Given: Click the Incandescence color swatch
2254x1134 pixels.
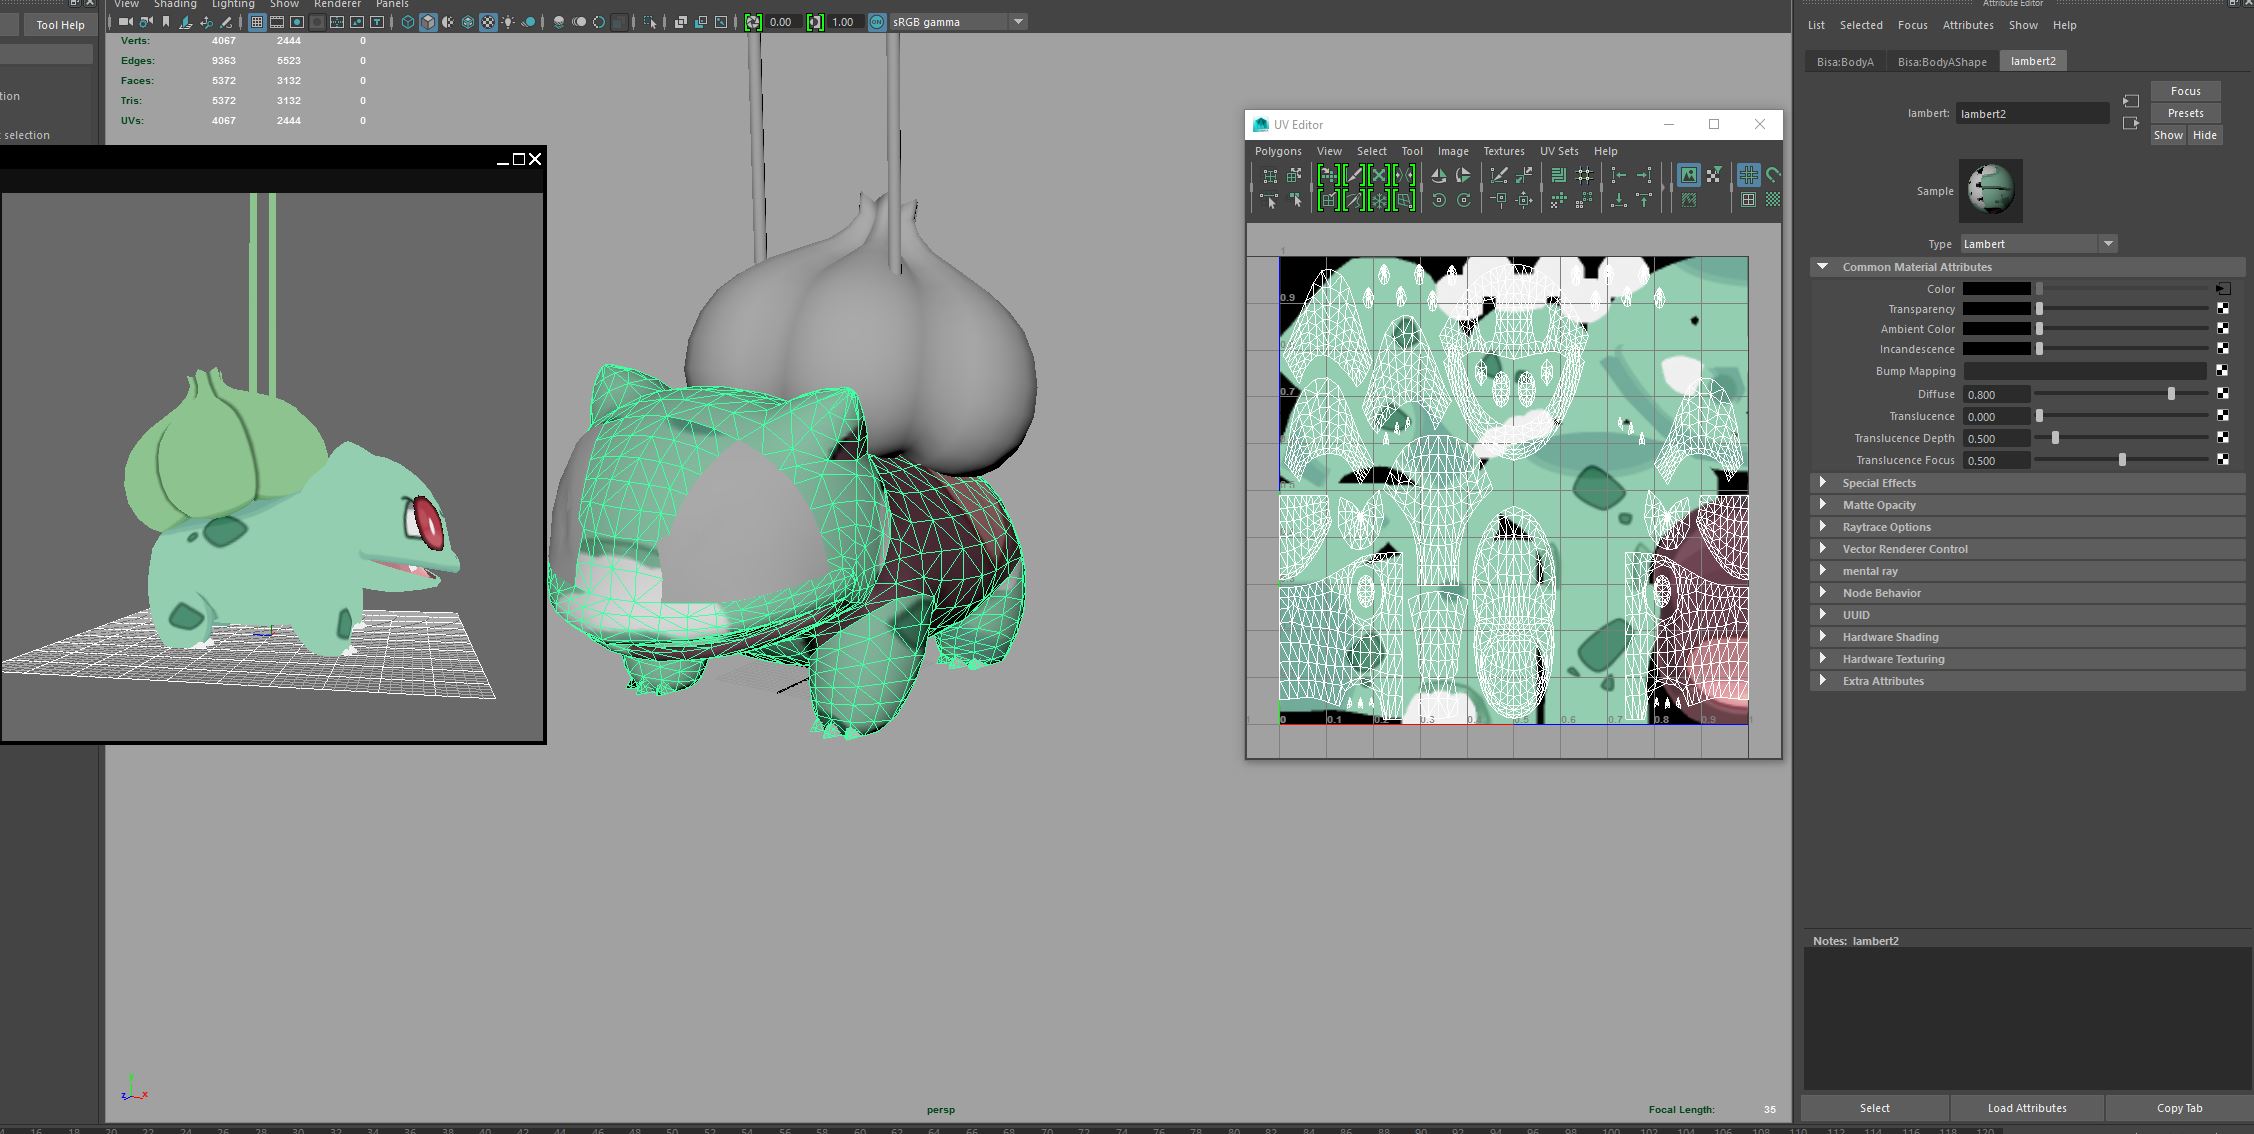Looking at the screenshot, I should pos(1996,349).
